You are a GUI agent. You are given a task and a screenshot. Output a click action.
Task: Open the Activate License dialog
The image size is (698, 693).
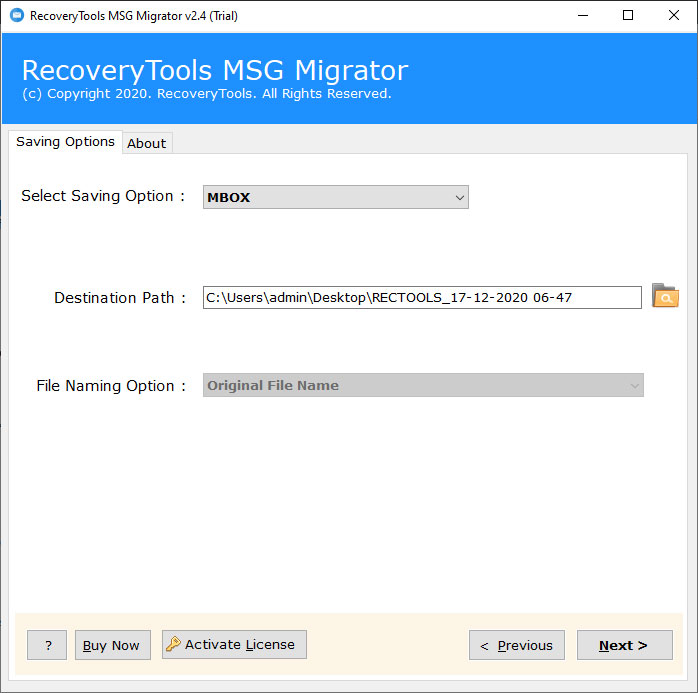pyautogui.click(x=234, y=644)
